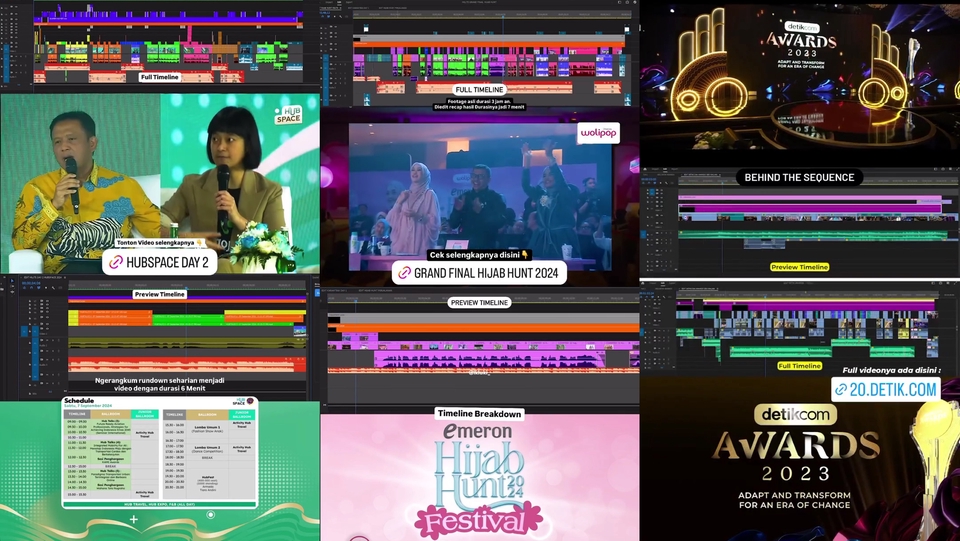Click the Timeline Breakdown label

pyautogui.click(x=479, y=413)
